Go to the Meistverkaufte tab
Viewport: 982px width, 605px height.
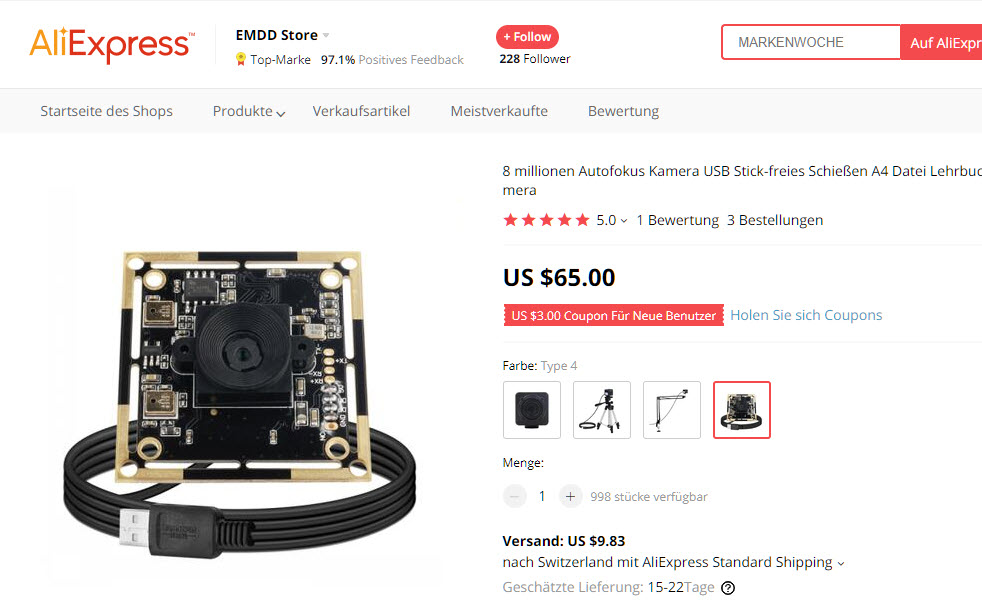point(499,111)
